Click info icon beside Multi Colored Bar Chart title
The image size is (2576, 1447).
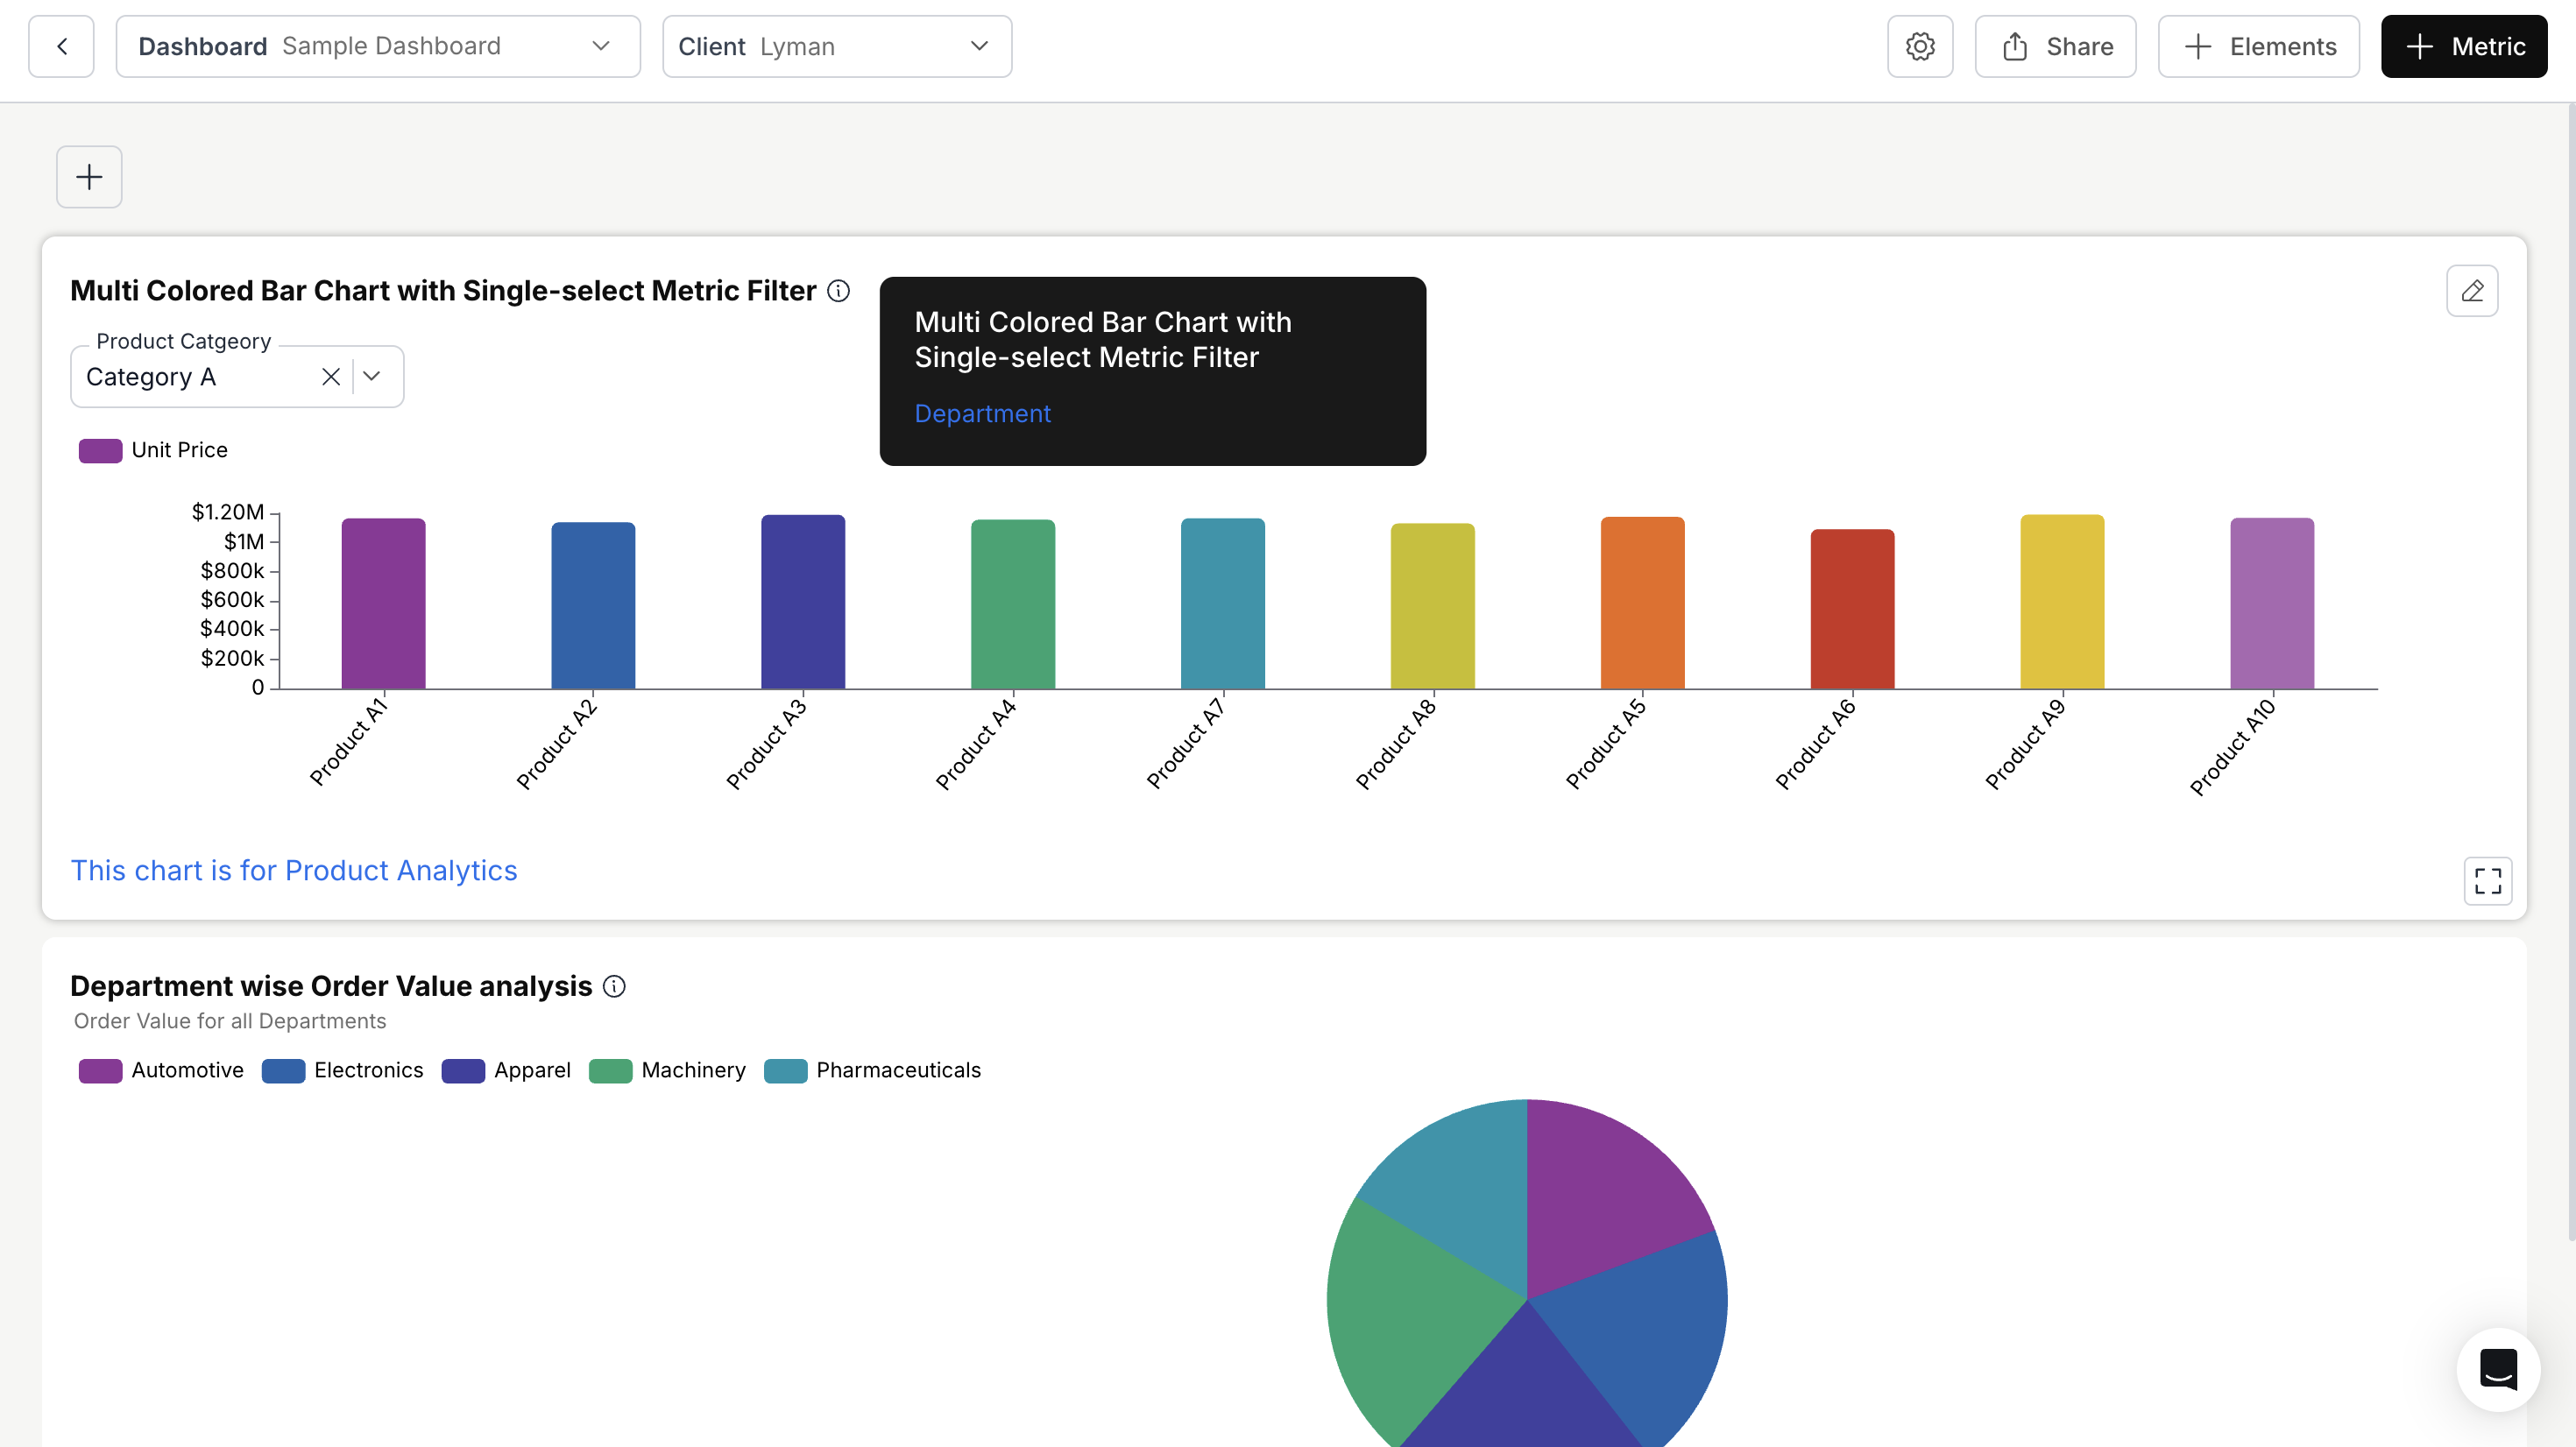pos(838,291)
